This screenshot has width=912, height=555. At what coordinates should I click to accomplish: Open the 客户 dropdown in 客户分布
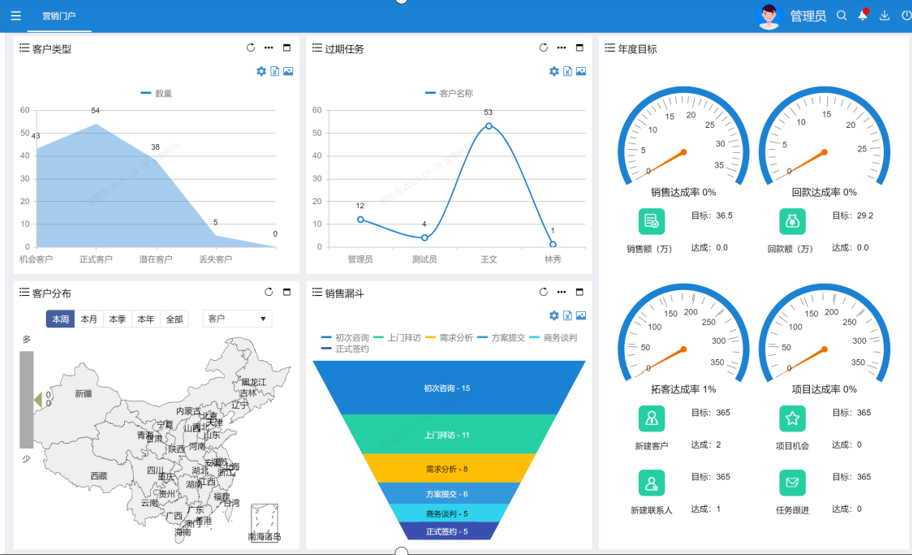pos(237,319)
